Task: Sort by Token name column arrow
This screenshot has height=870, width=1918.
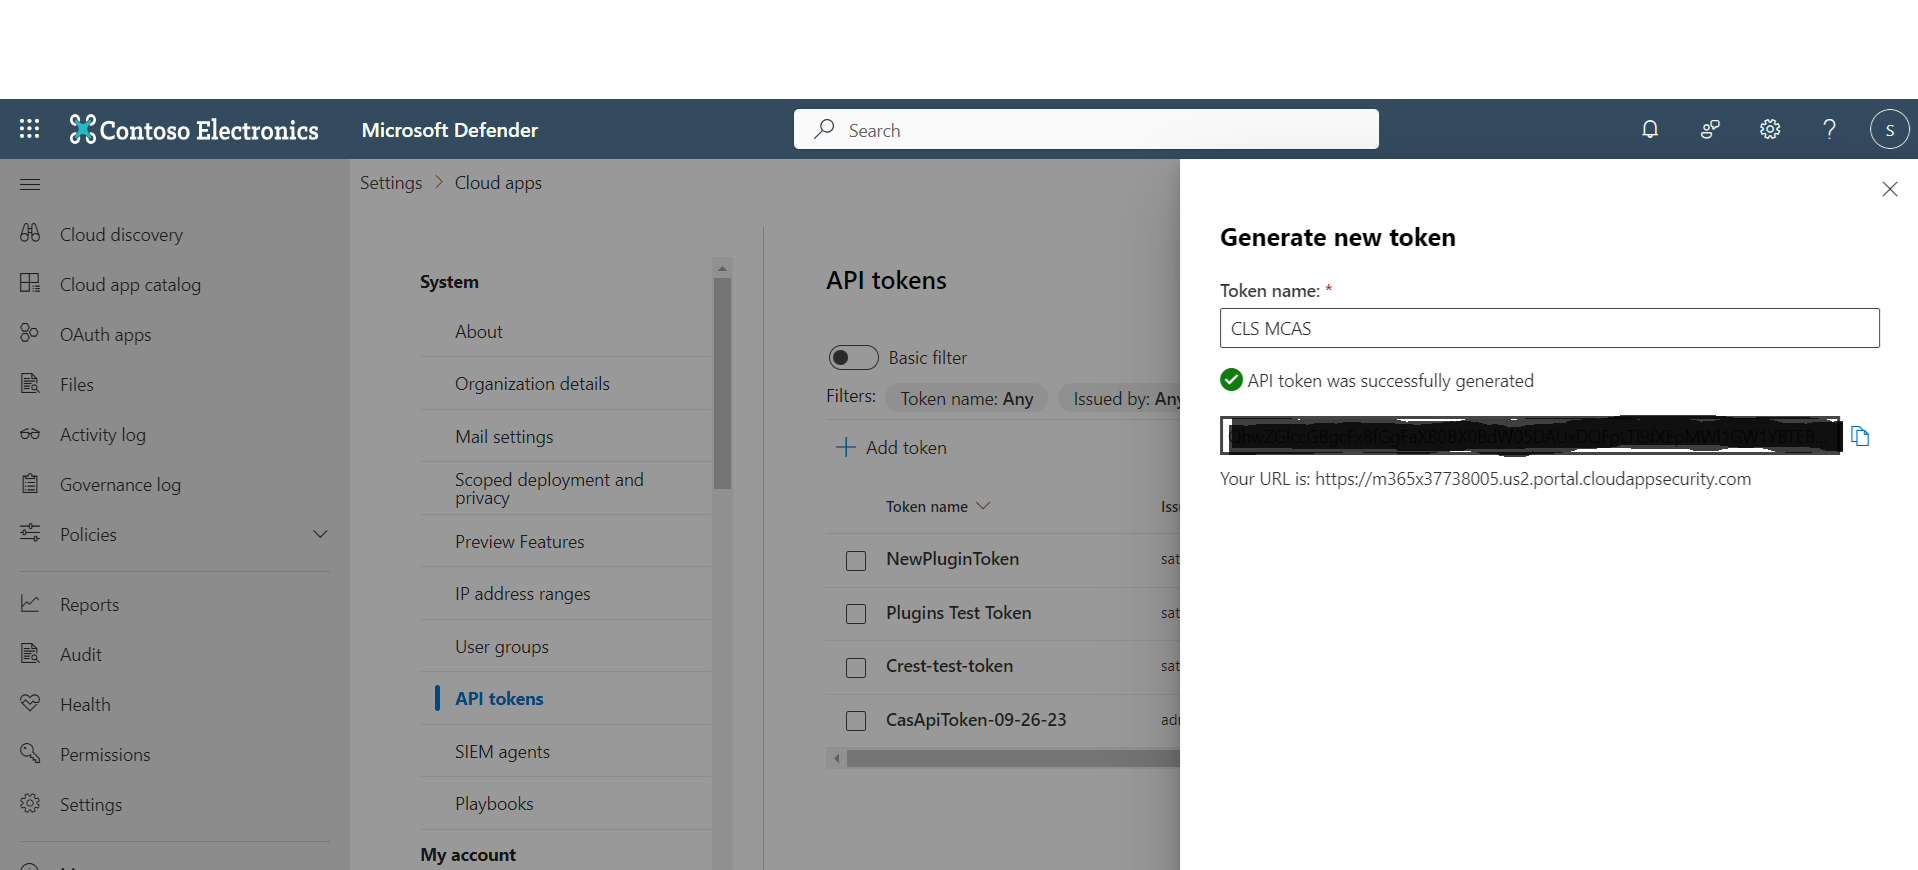Action: tap(983, 506)
